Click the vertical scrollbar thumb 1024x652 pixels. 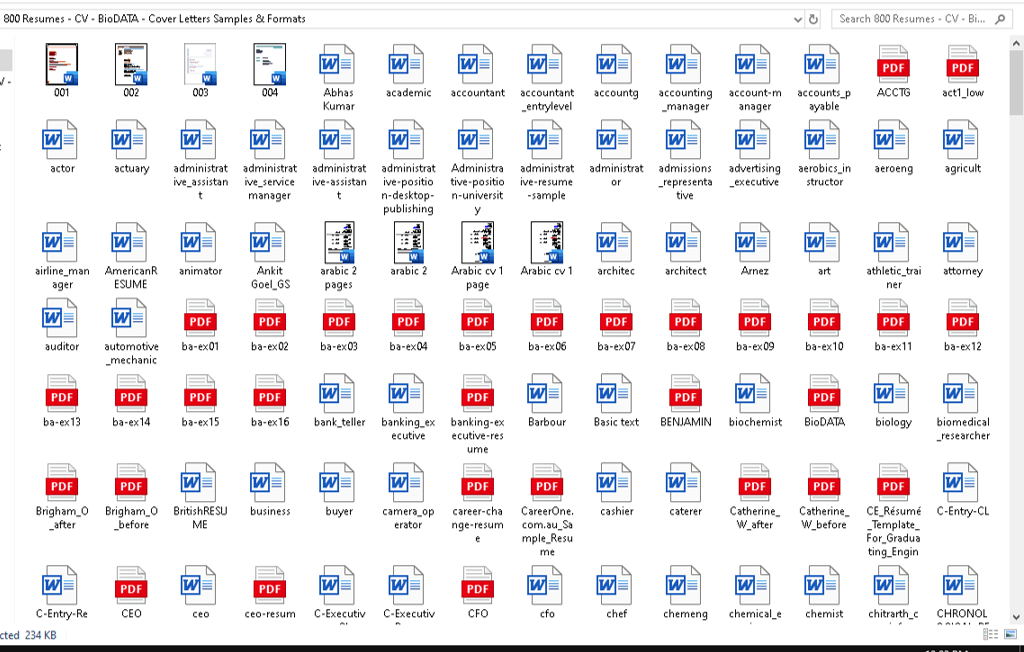pos(1016,83)
